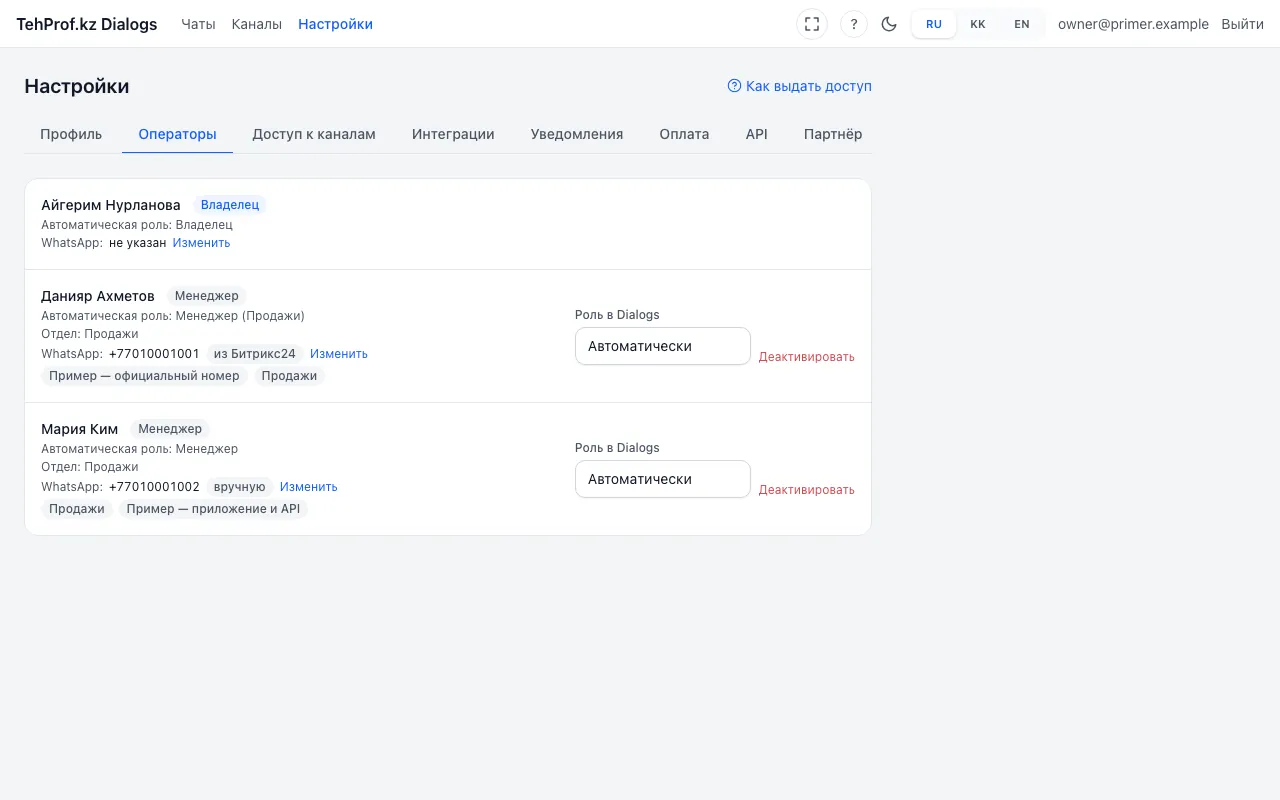Image resolution: width=1280 pixels, height=800 pixels.
Task: Toggle fullscreen mode icon
Action: [812, 24]
